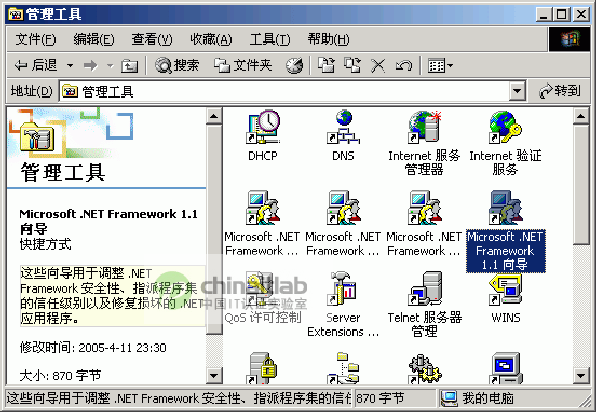Open the 工具(T) menu

point(269,39)
